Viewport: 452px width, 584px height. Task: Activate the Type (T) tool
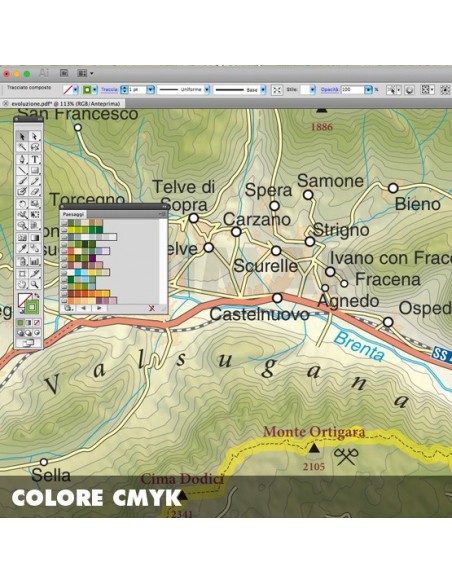pyautogui.click(x=34, y=159)
